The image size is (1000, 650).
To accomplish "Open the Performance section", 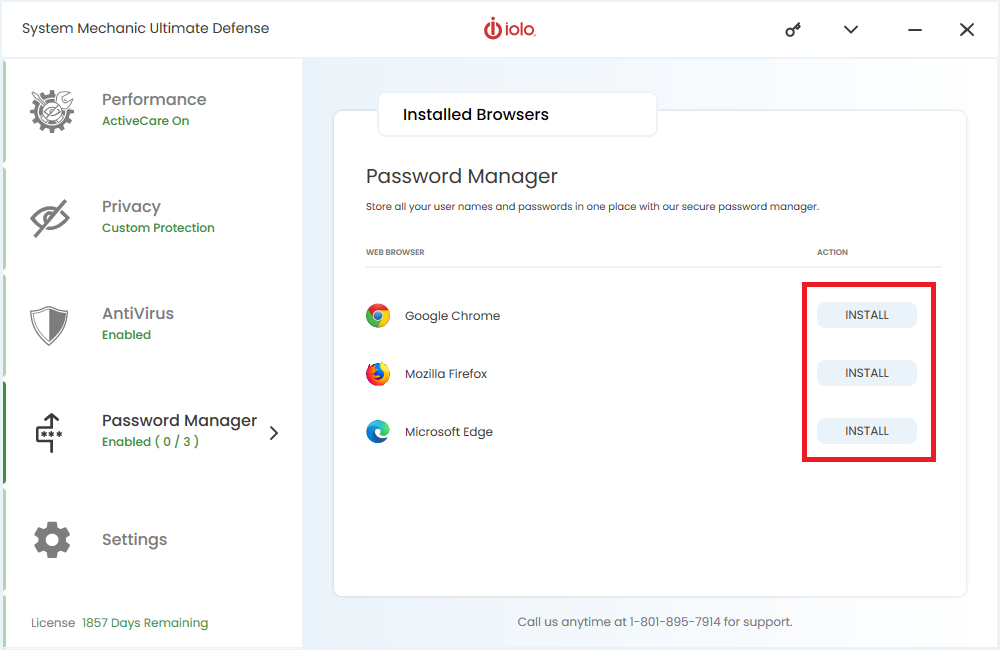I will click(153, 110).
